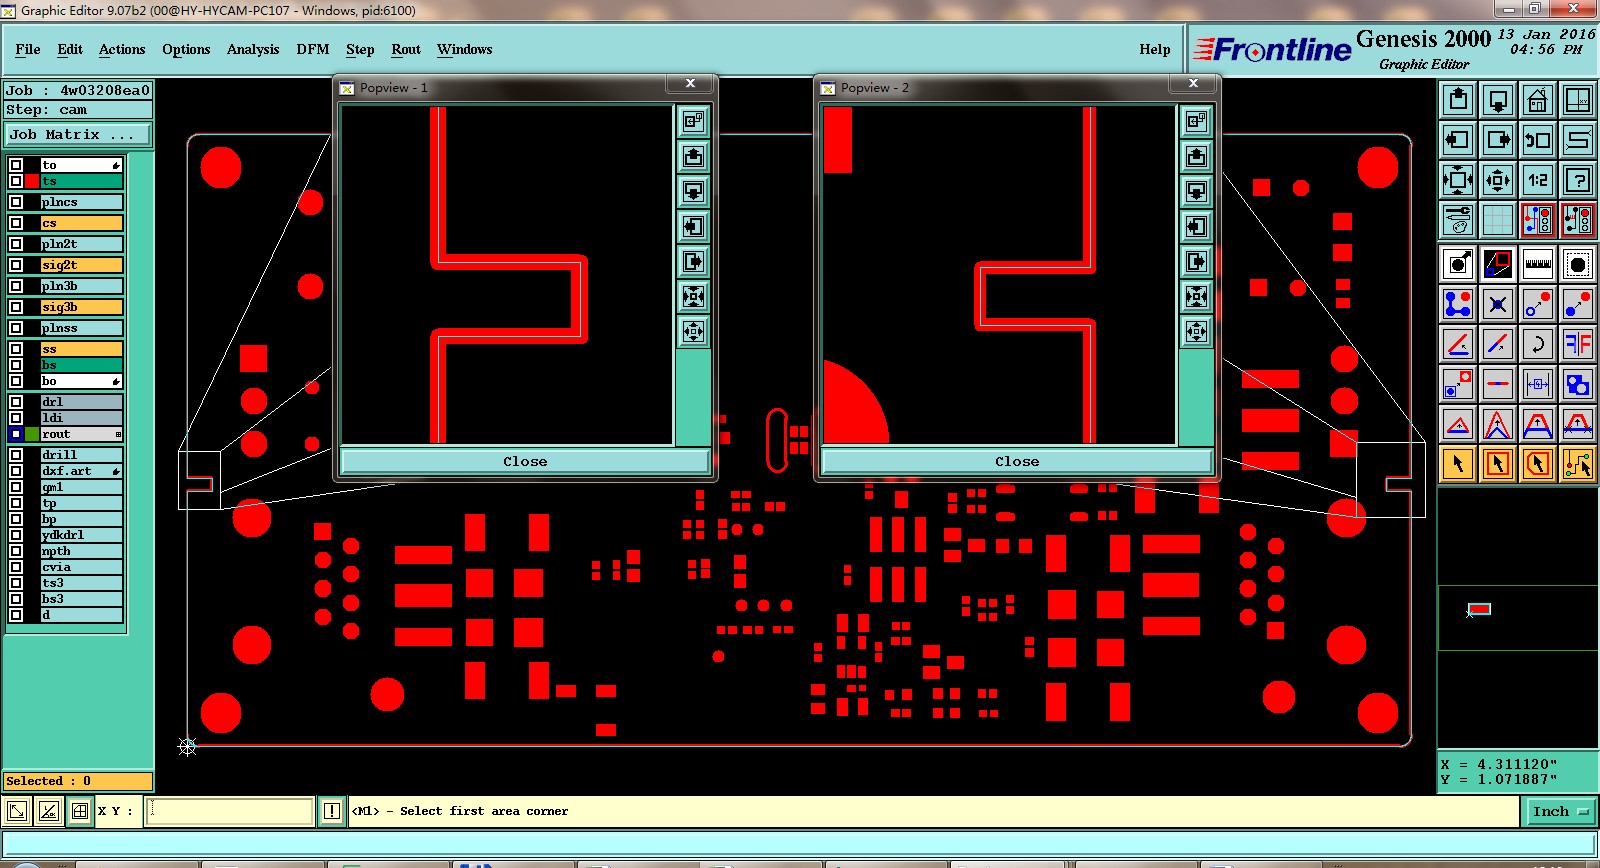Select the plain arrow pointer tool
Screen dimensions: 1600x868
tap(1458, 464)
